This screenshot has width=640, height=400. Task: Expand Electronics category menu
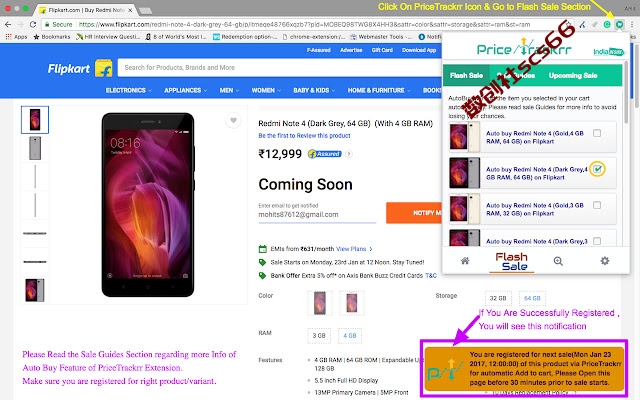coord(129,90)
